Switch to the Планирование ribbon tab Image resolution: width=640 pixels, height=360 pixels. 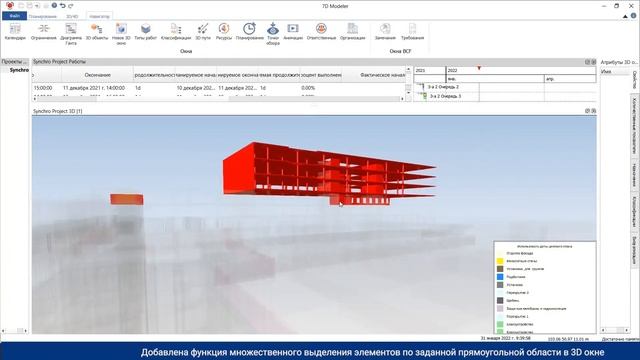coord(43,16)
